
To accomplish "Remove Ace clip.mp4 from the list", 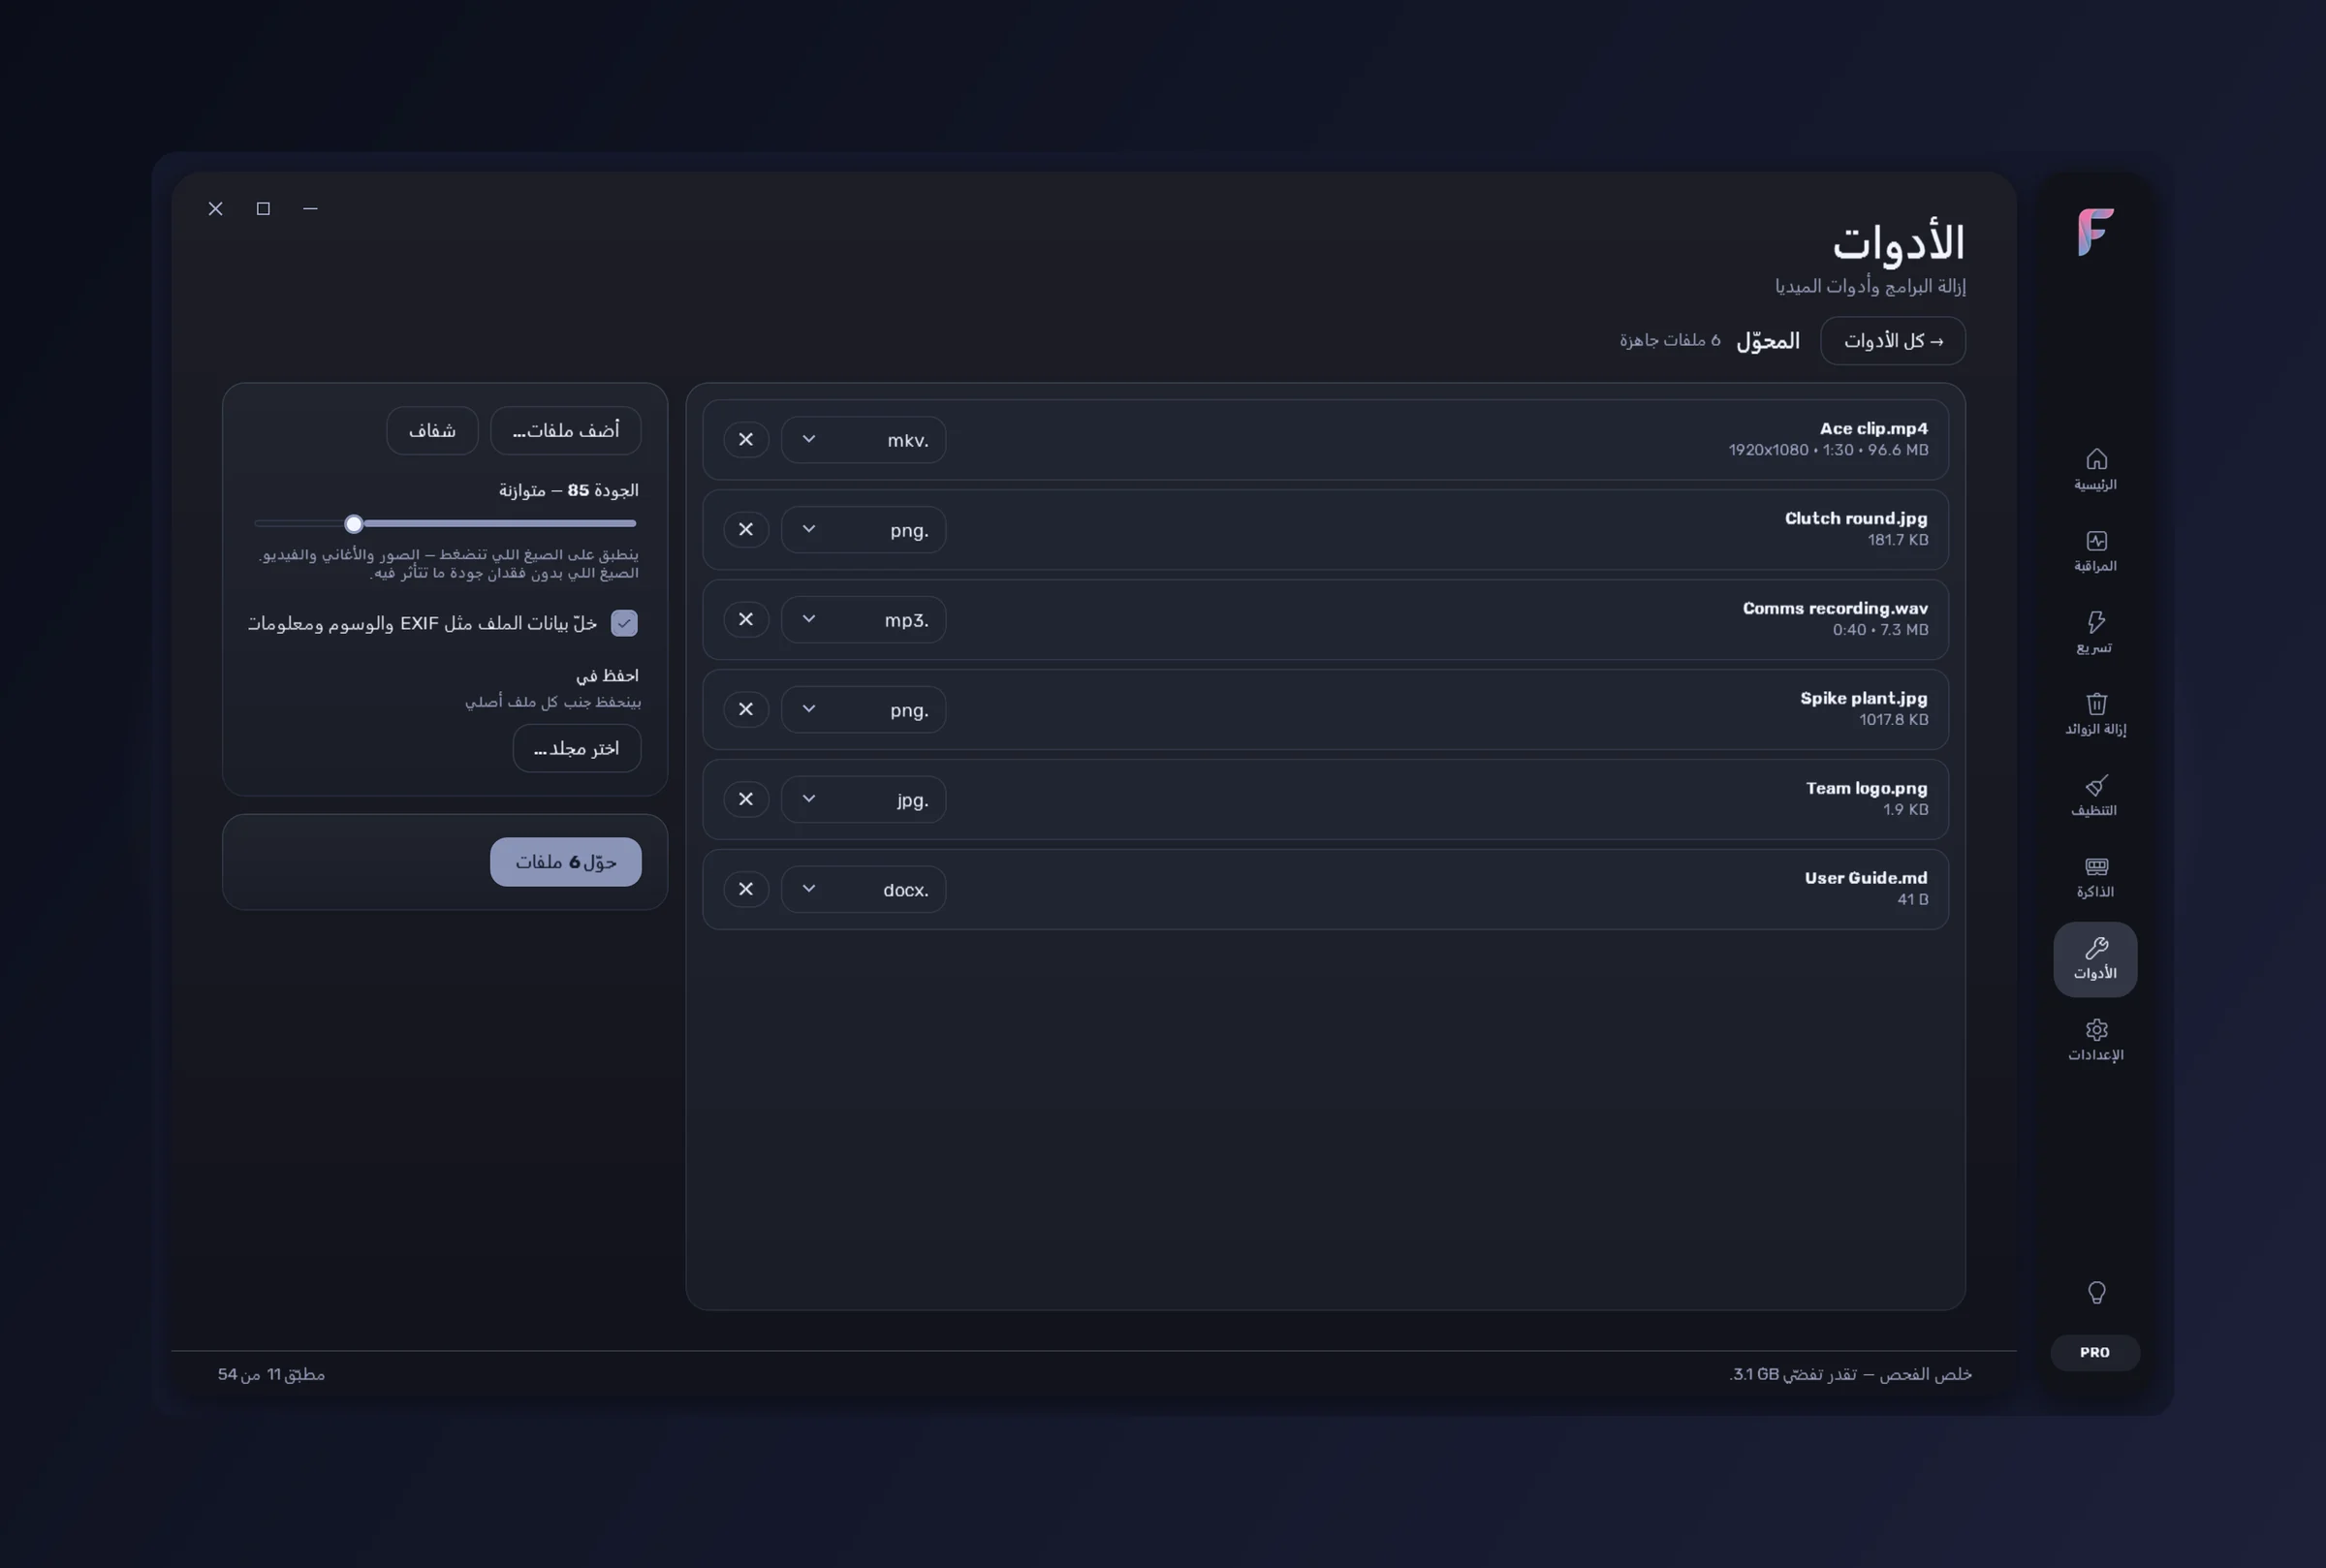I will (x=746, y=439).
